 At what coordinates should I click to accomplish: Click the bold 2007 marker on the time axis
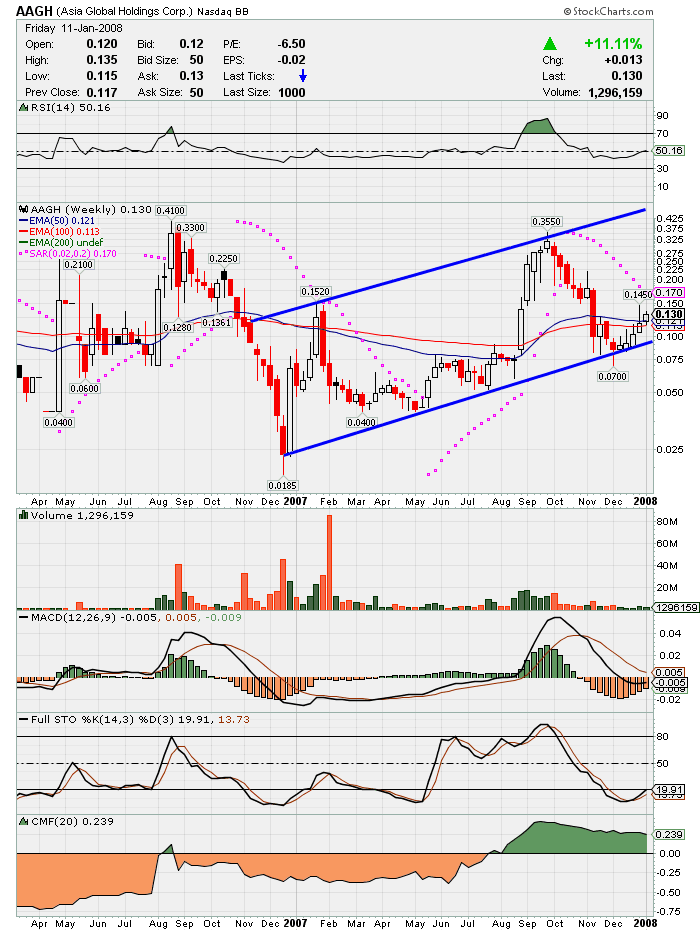click(x=294, y=504)
